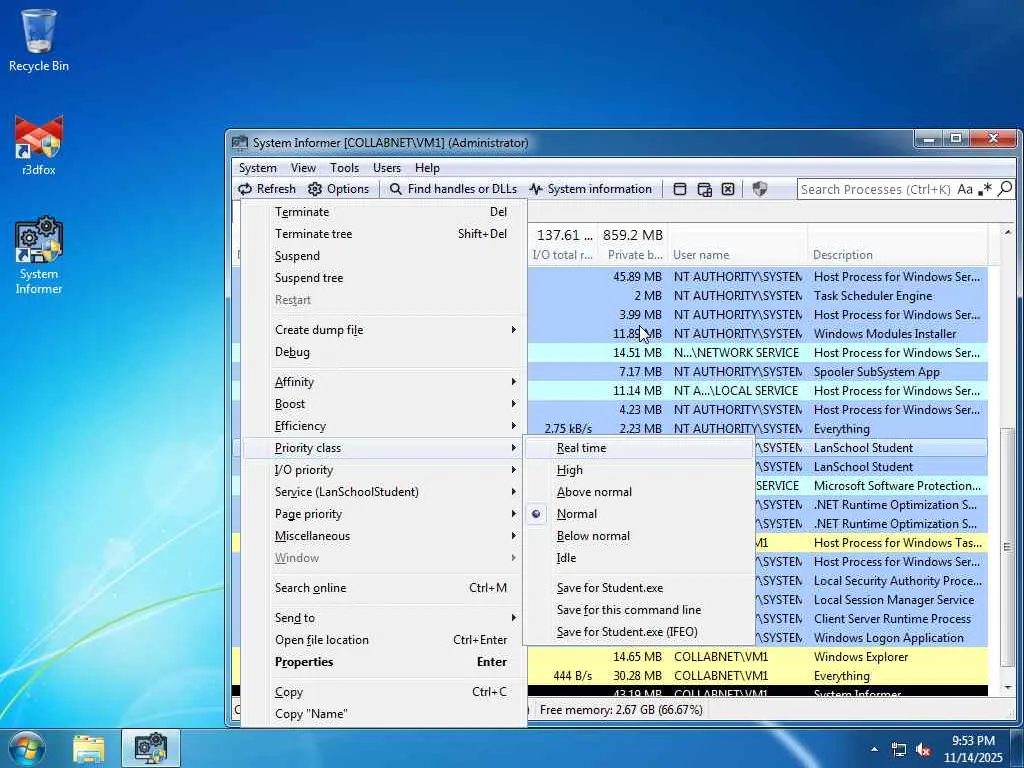Expand the Send to submenu
This screenshot has height=768, width=1024.
[384, 618]
